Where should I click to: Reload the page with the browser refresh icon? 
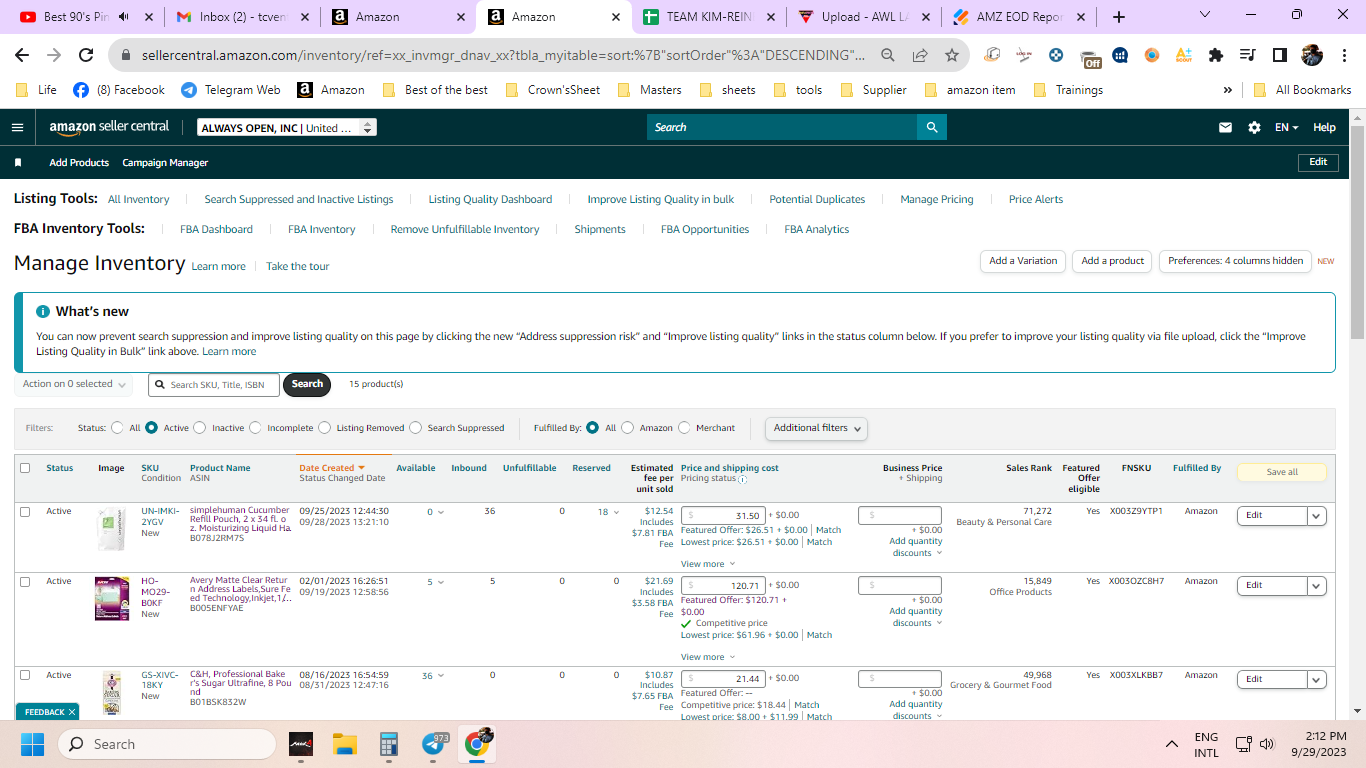coord(86,56)
